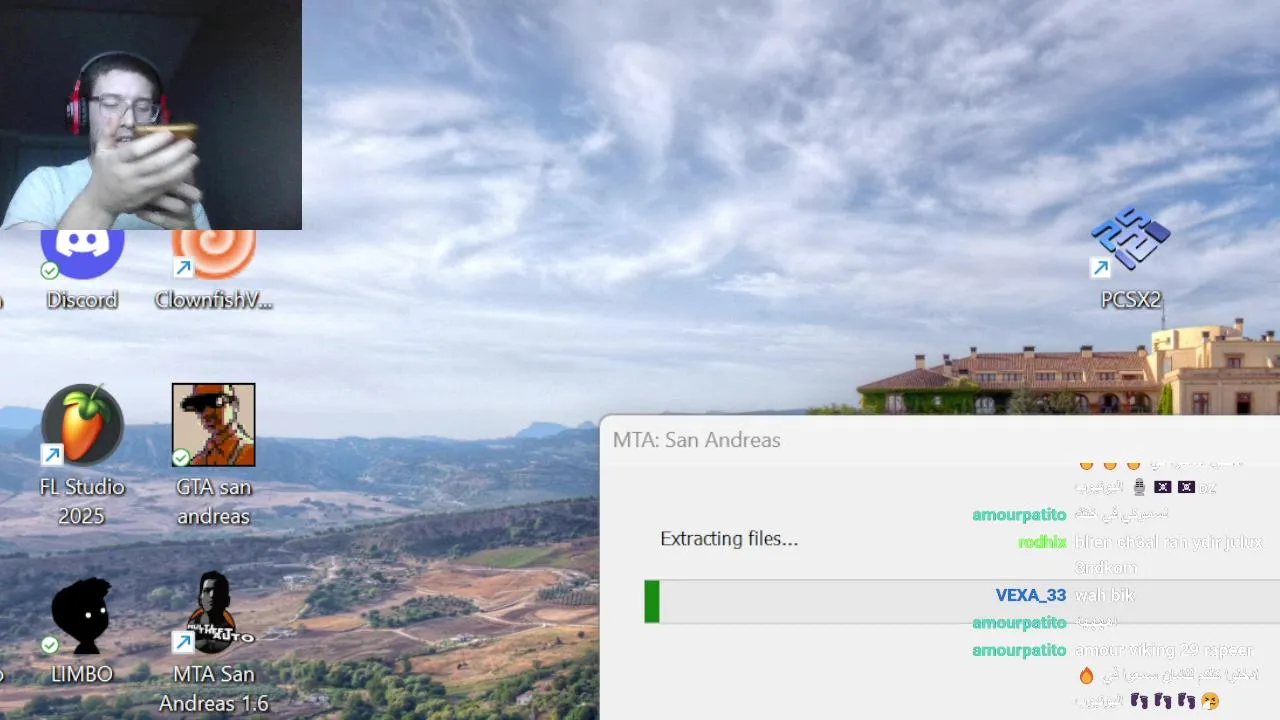Screen dimensions: 1280x720
Task: Click the Discord label text
Action: (82, 300)
